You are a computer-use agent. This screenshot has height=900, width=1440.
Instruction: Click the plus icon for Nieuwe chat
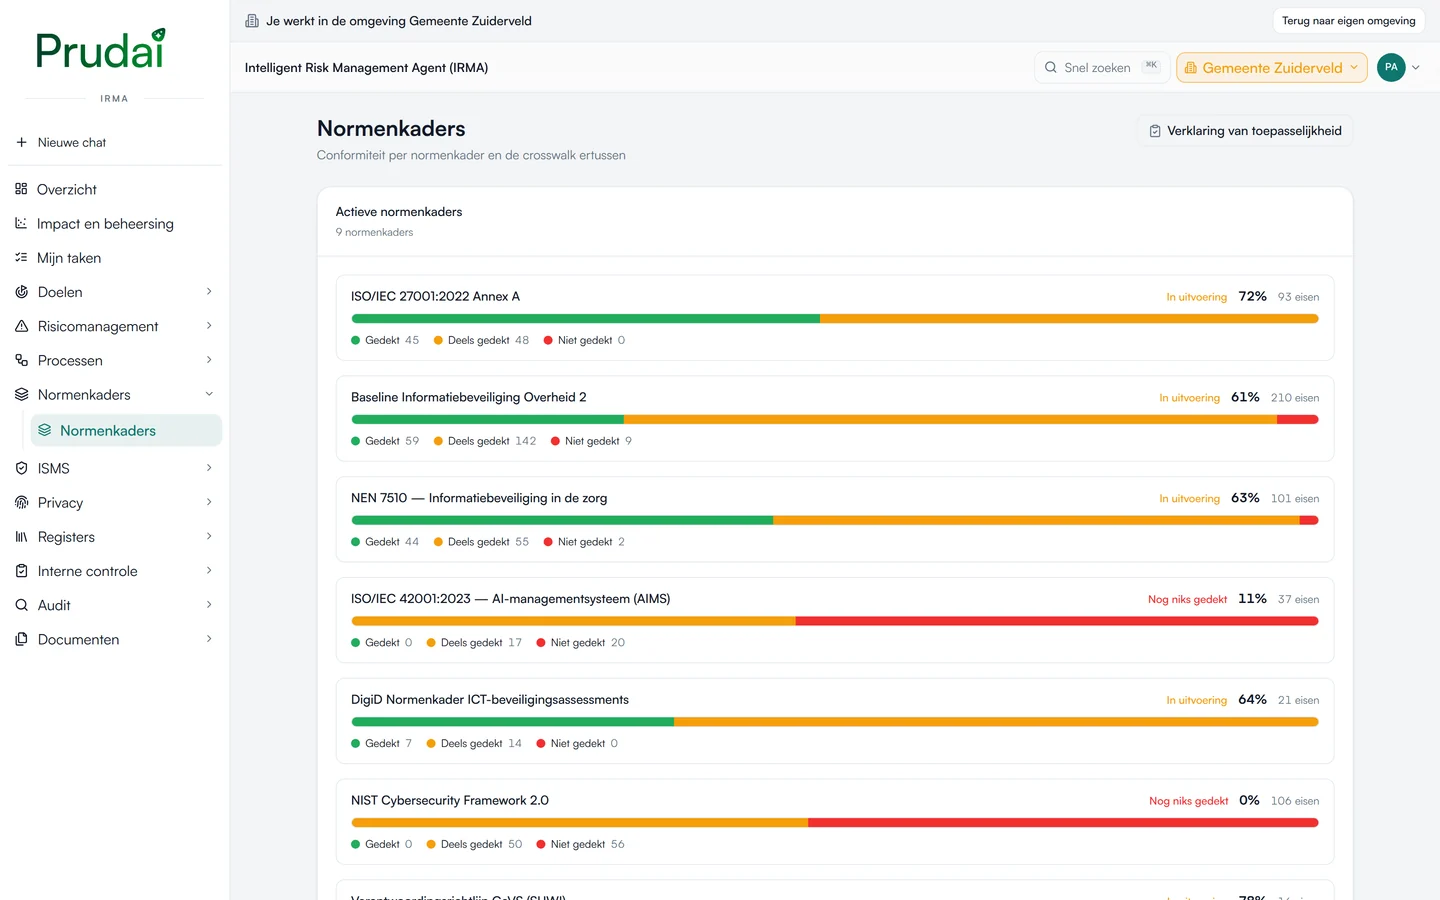point(21,142)
